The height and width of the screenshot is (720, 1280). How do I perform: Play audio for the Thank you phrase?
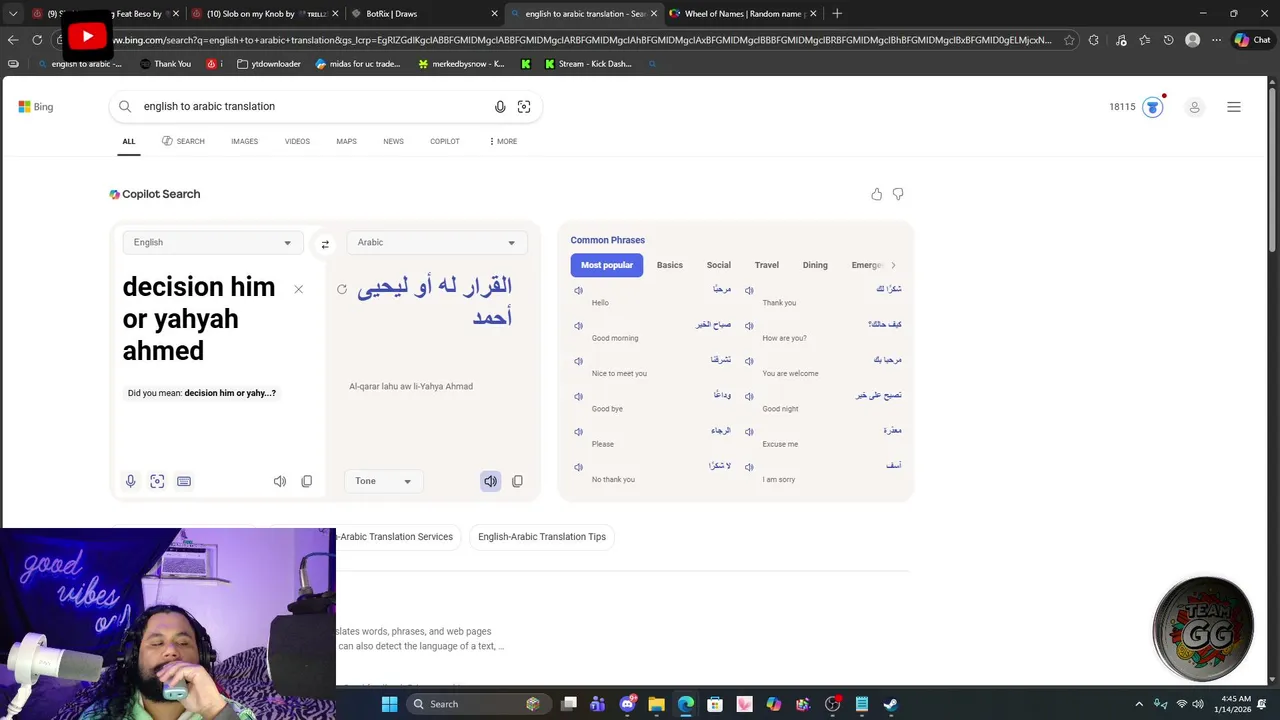749,290
